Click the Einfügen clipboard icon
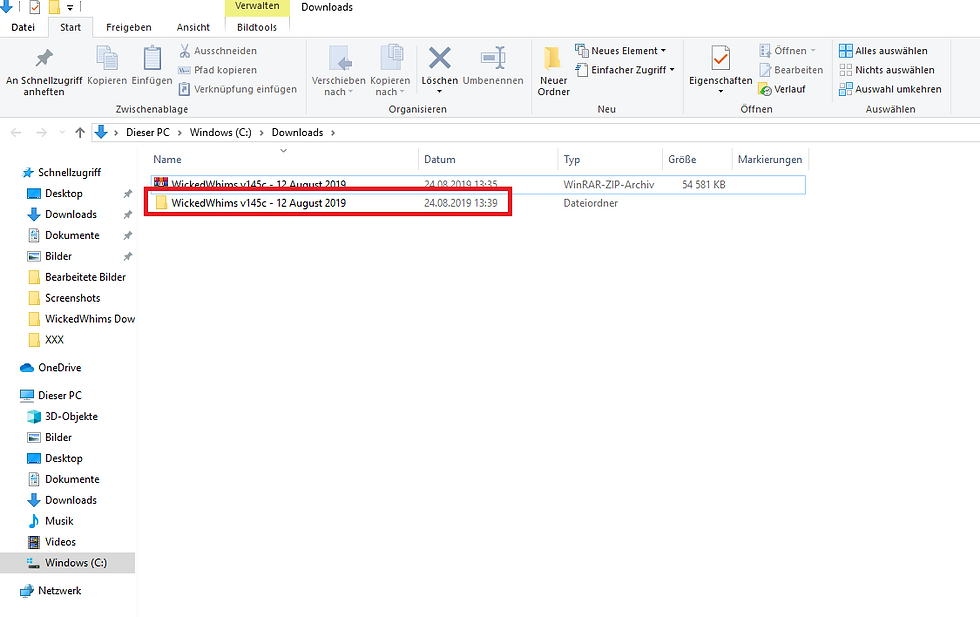980x617 pixels. (x=152, y=58)
